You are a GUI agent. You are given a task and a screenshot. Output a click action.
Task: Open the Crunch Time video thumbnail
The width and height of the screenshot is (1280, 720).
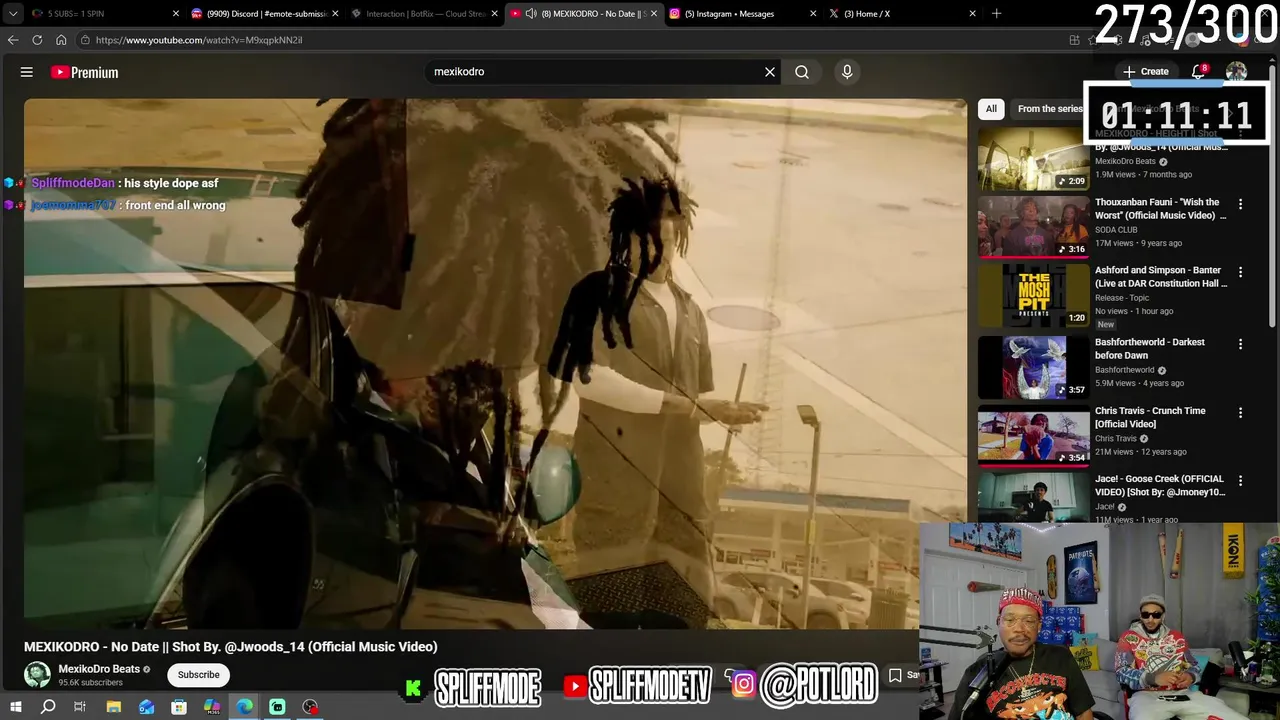point(1034,435)
